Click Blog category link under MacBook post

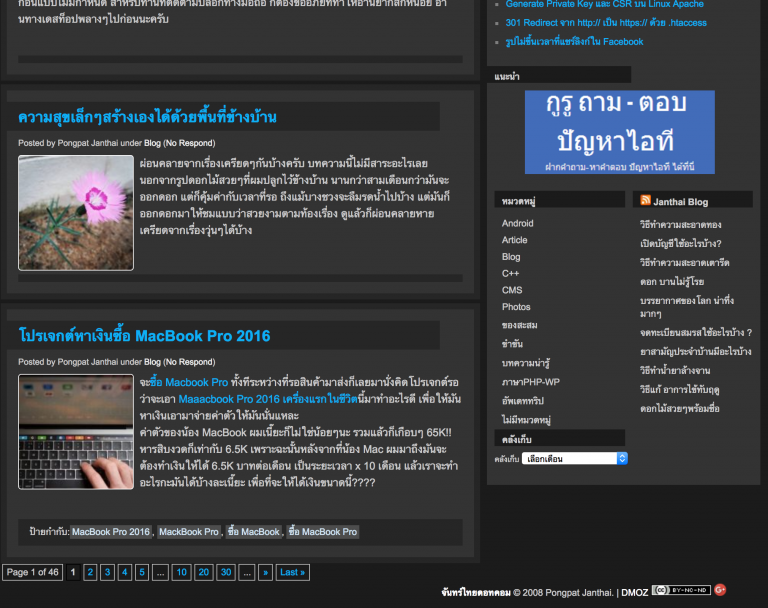(x=152, y=362)
